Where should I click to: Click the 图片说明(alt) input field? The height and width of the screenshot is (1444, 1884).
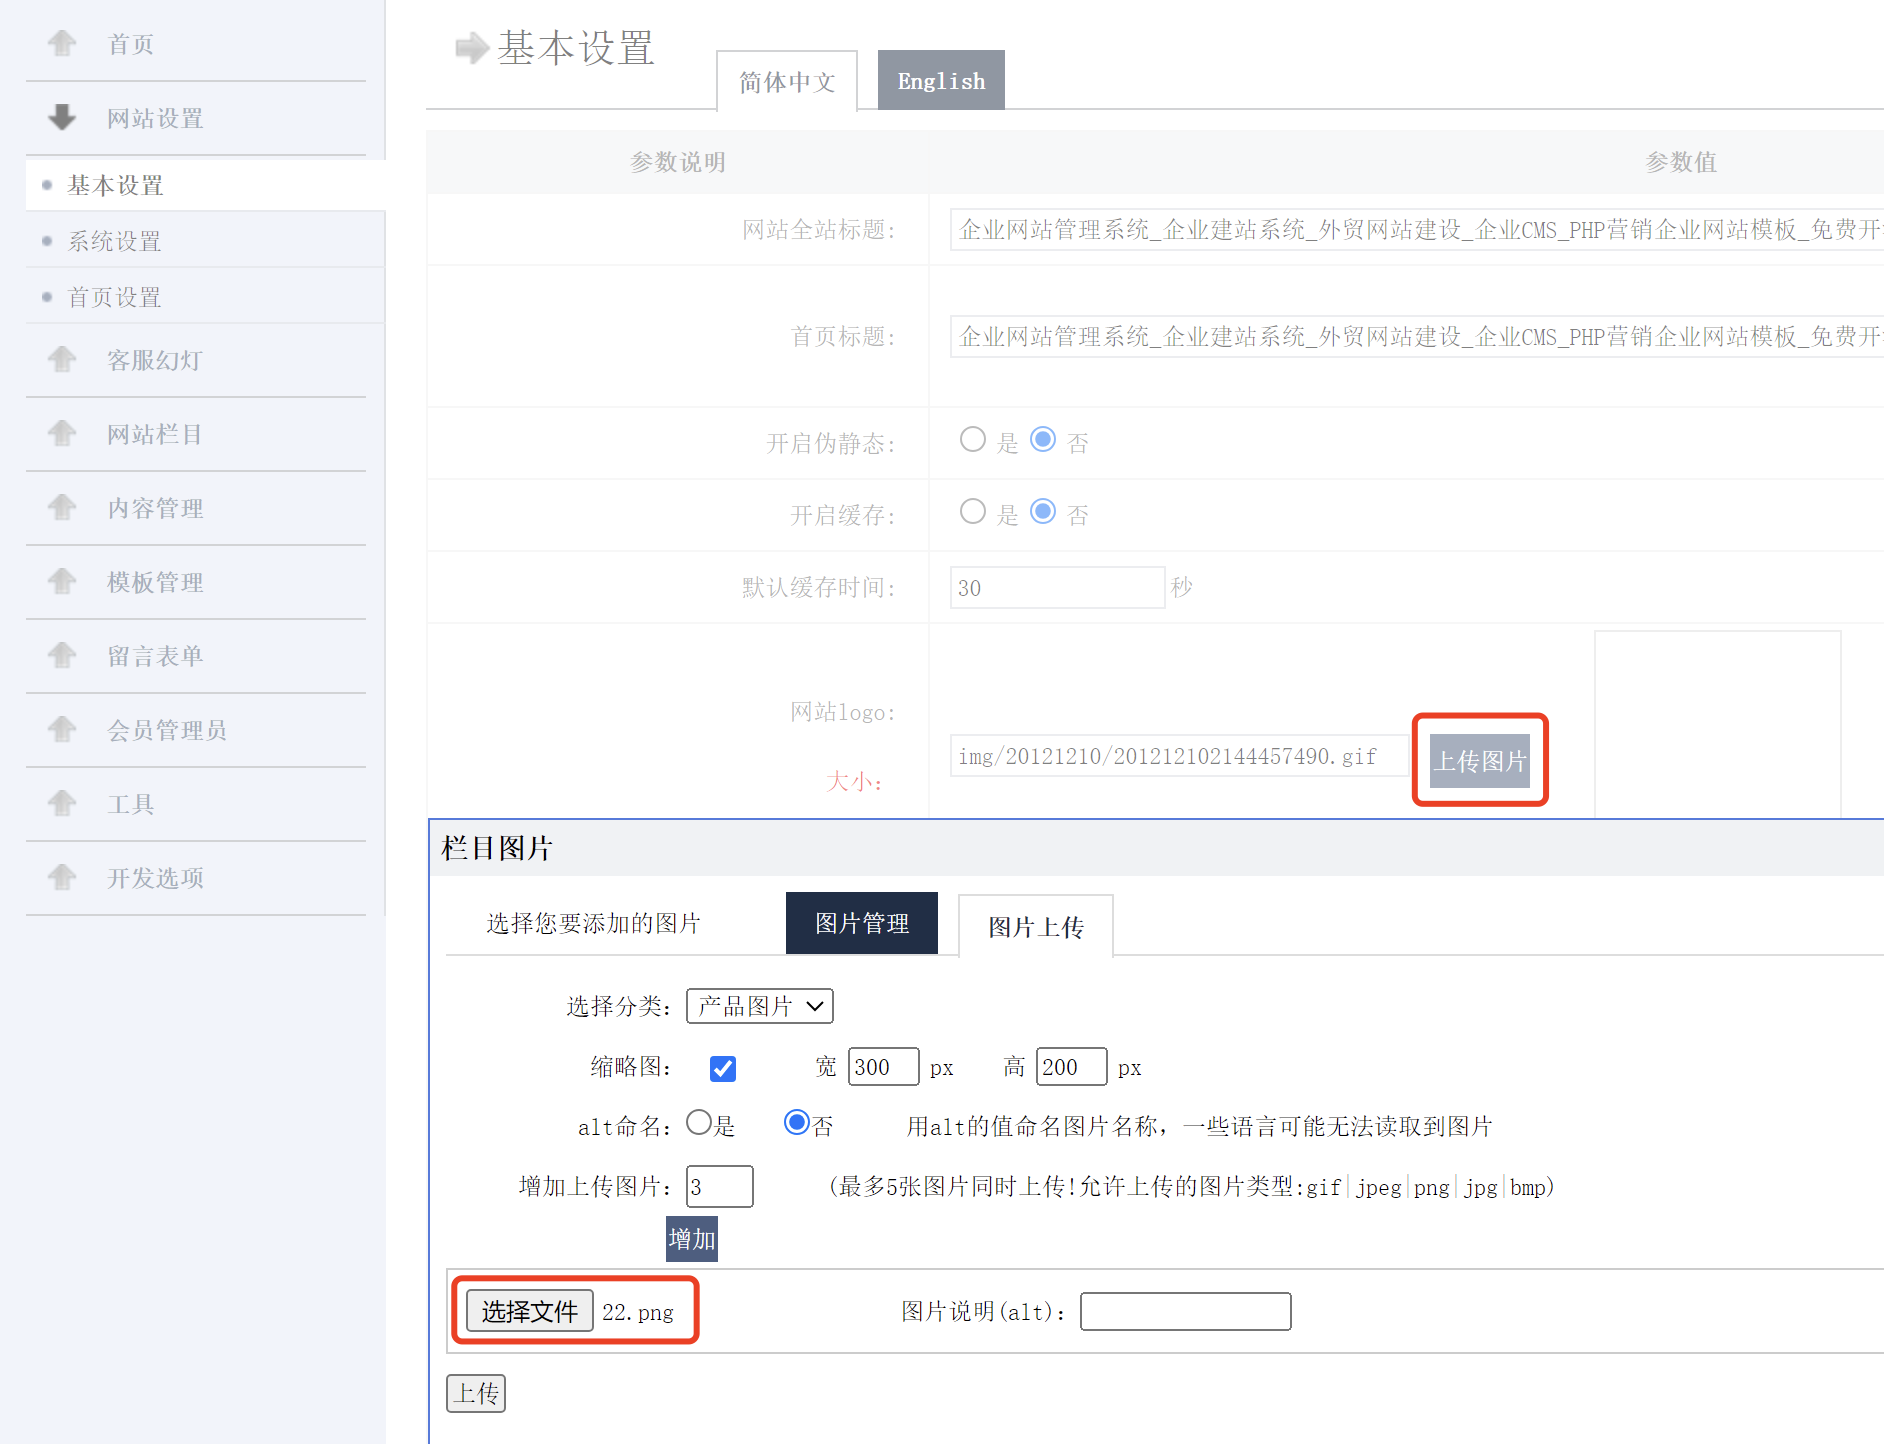[1184, 1311]
